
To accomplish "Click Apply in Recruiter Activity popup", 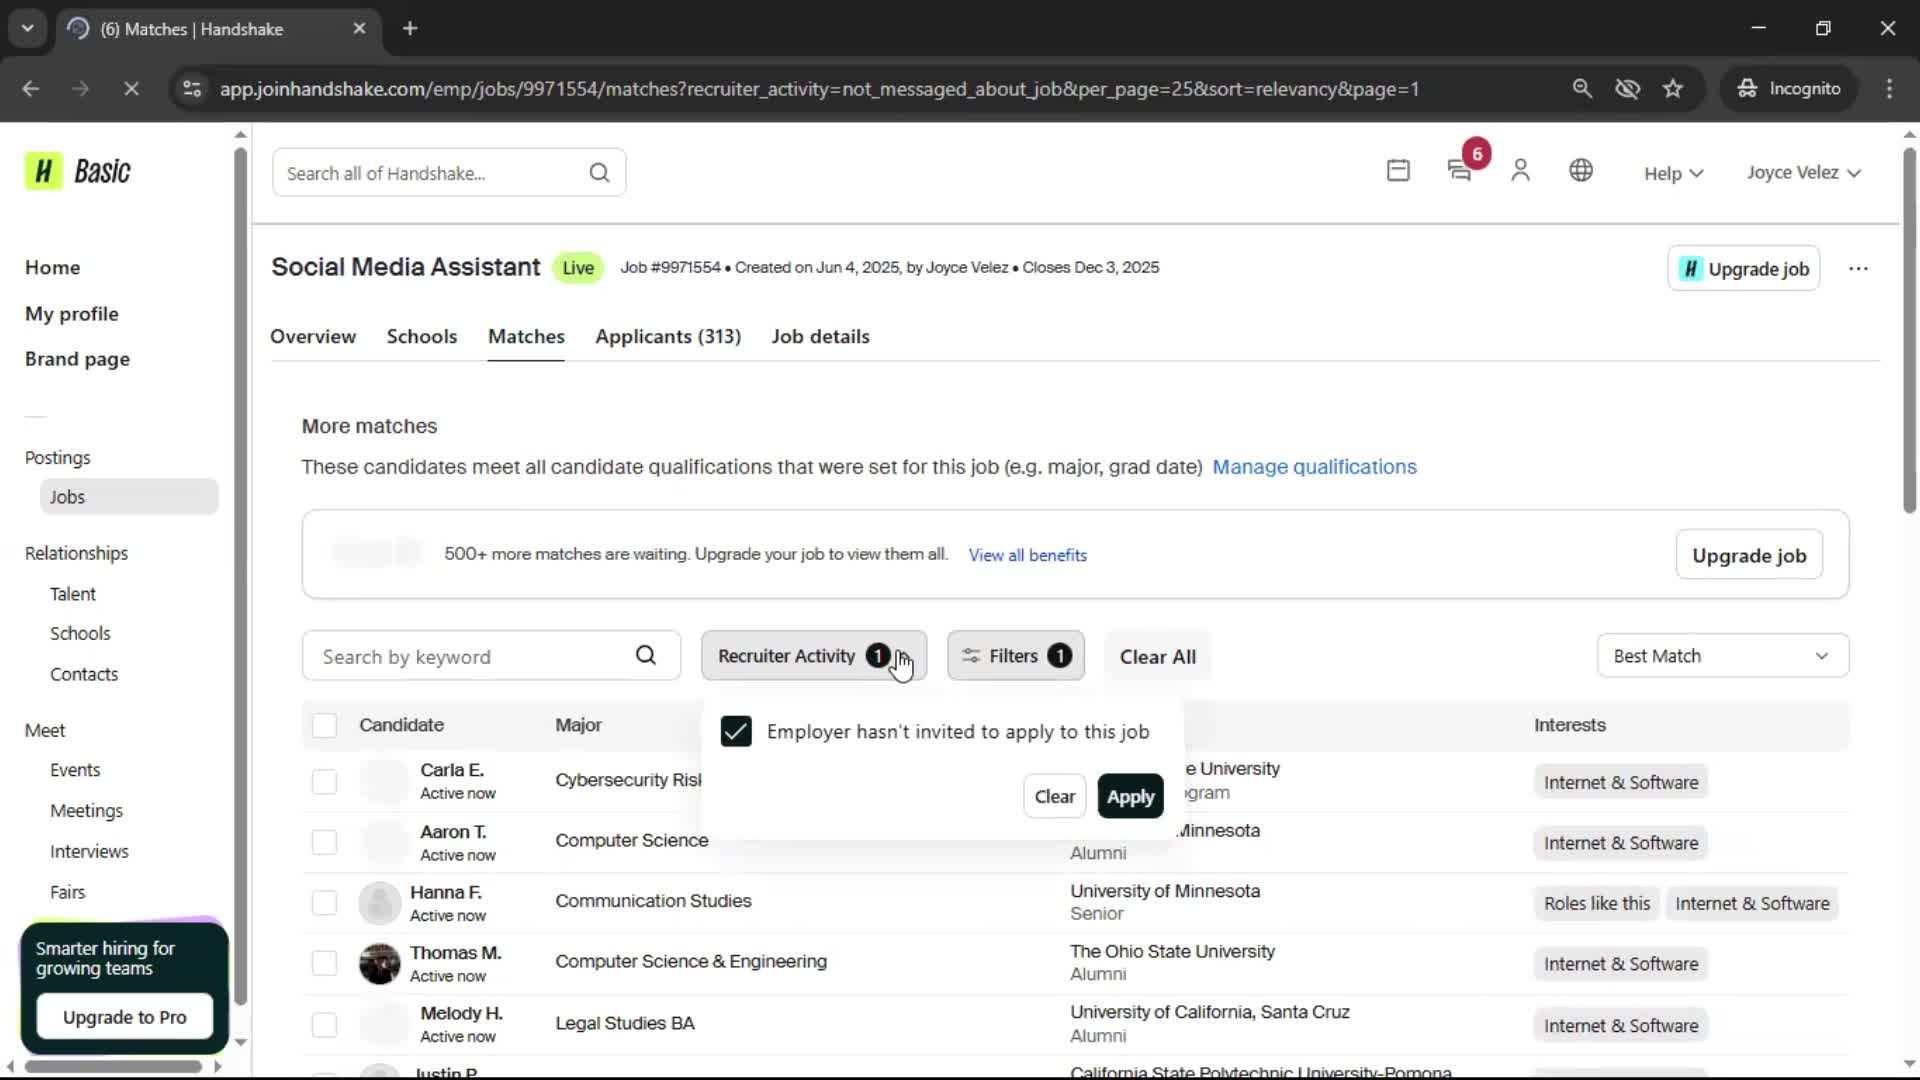I will click(1130, 797).
